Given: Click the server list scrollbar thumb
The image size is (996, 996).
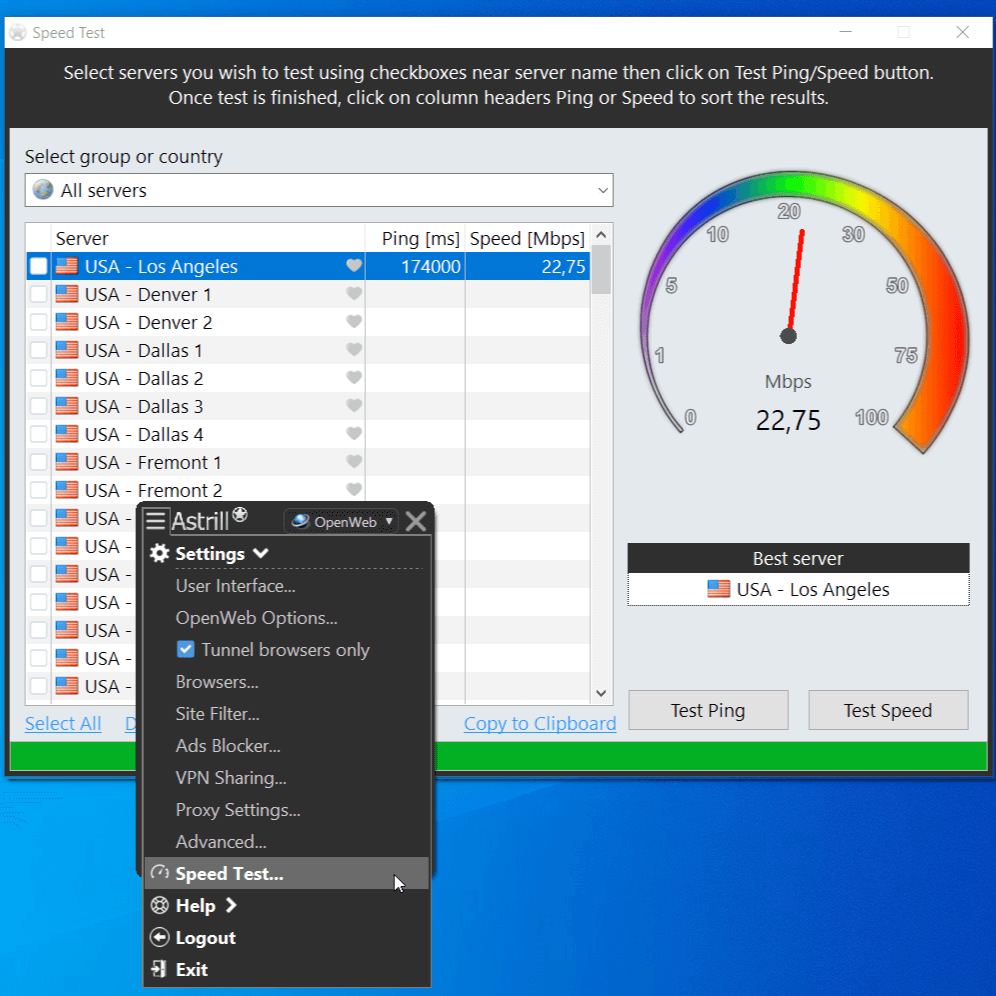Looking at the screenshot, I should point(600,269).
